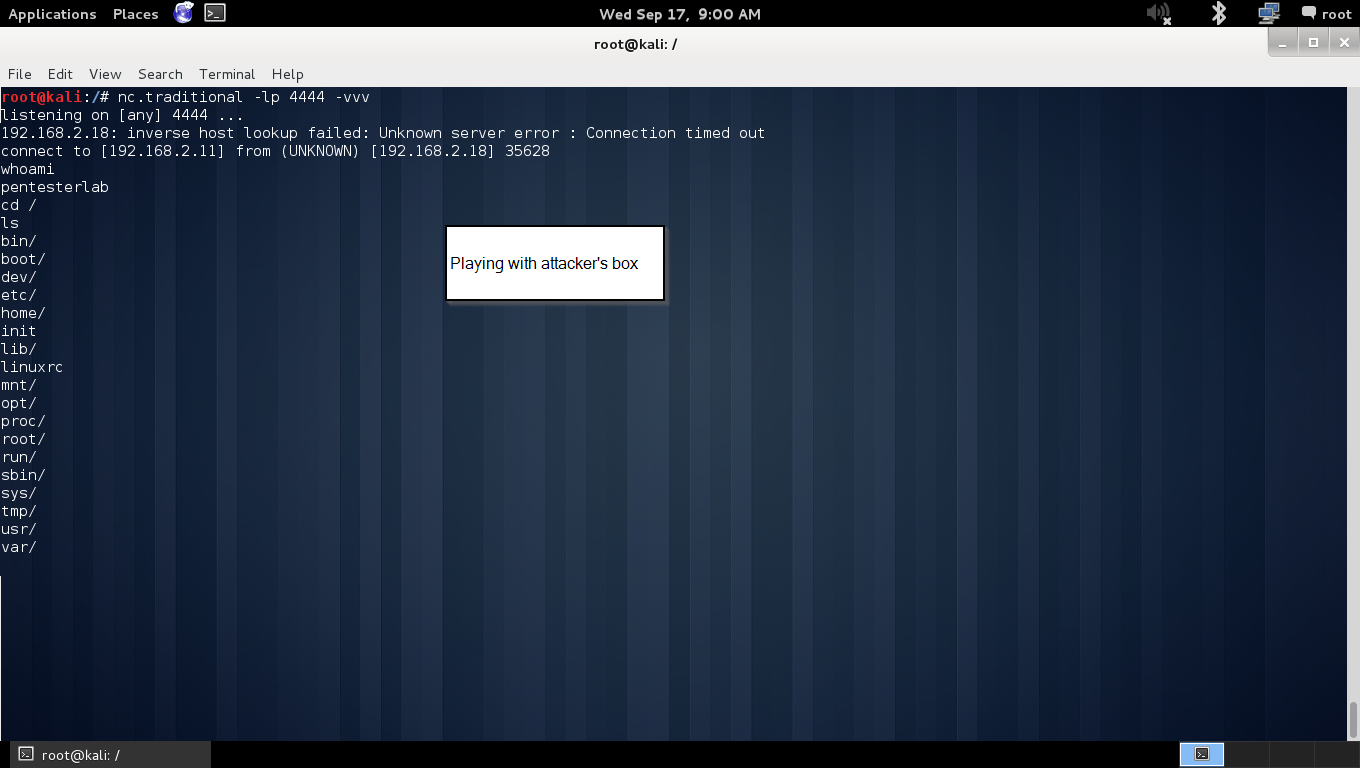Click the 'bin/' directory entry
Screen dimensions: 1360x768
(19, 241)
